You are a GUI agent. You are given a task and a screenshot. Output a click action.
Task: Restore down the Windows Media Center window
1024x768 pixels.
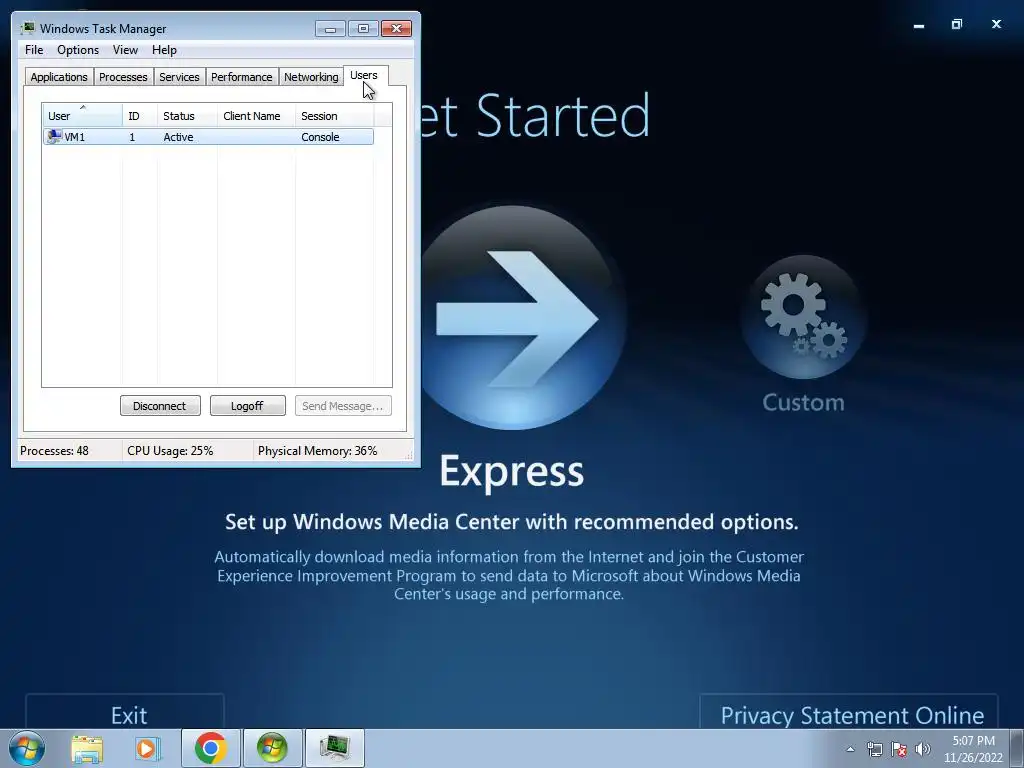point(957,25)
